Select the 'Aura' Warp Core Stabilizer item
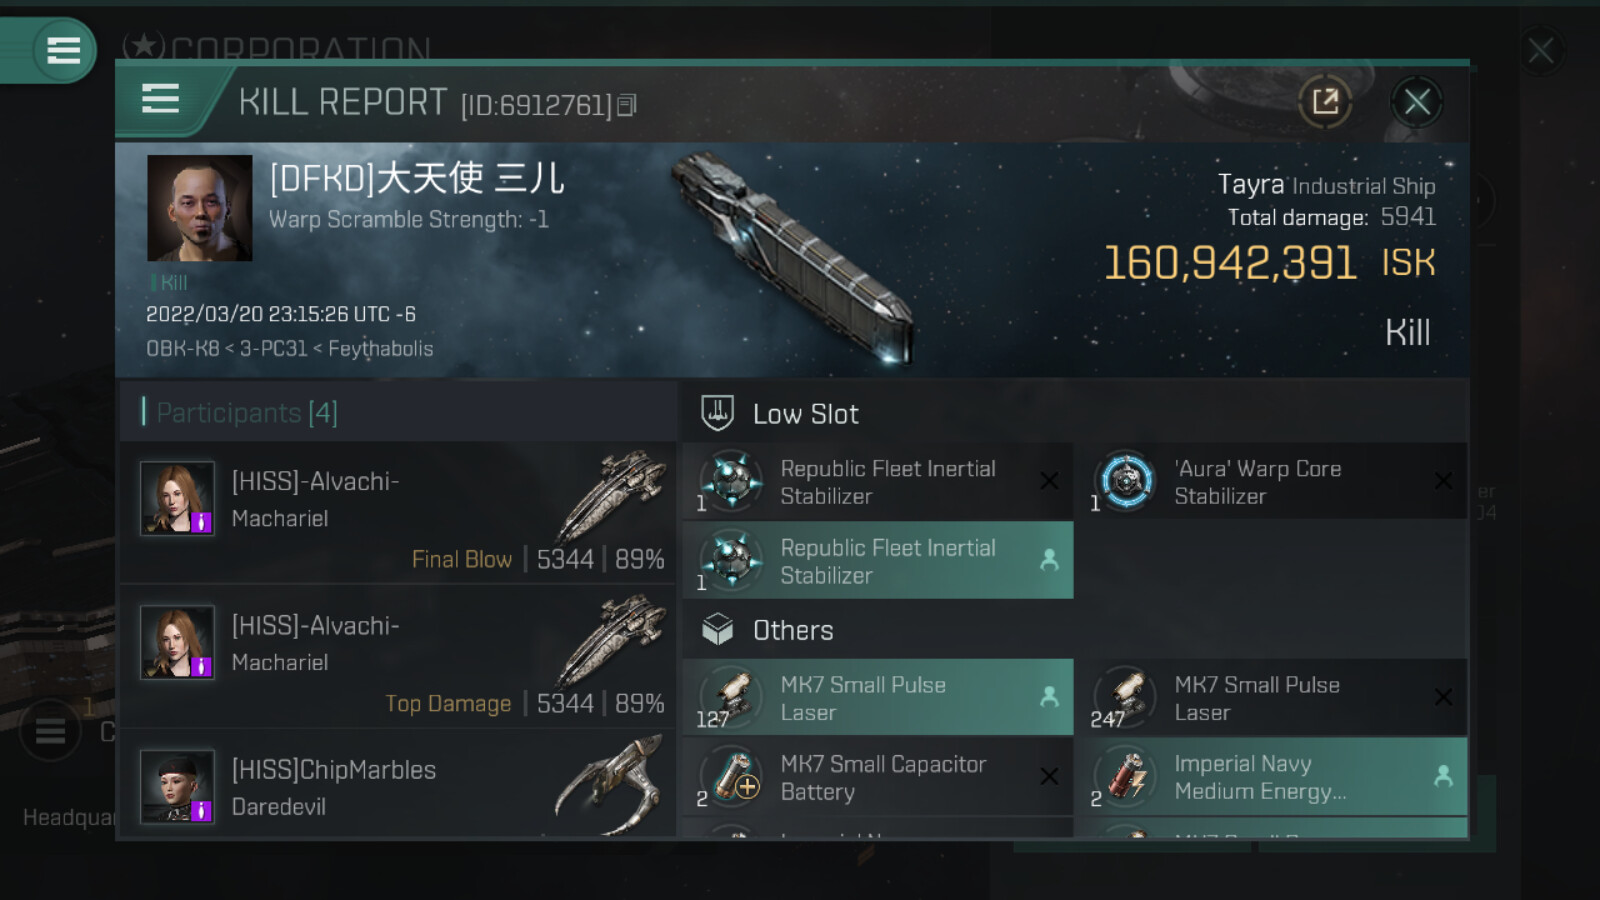This screenshot has height=900, width=1600. [x=1270, y=482]
